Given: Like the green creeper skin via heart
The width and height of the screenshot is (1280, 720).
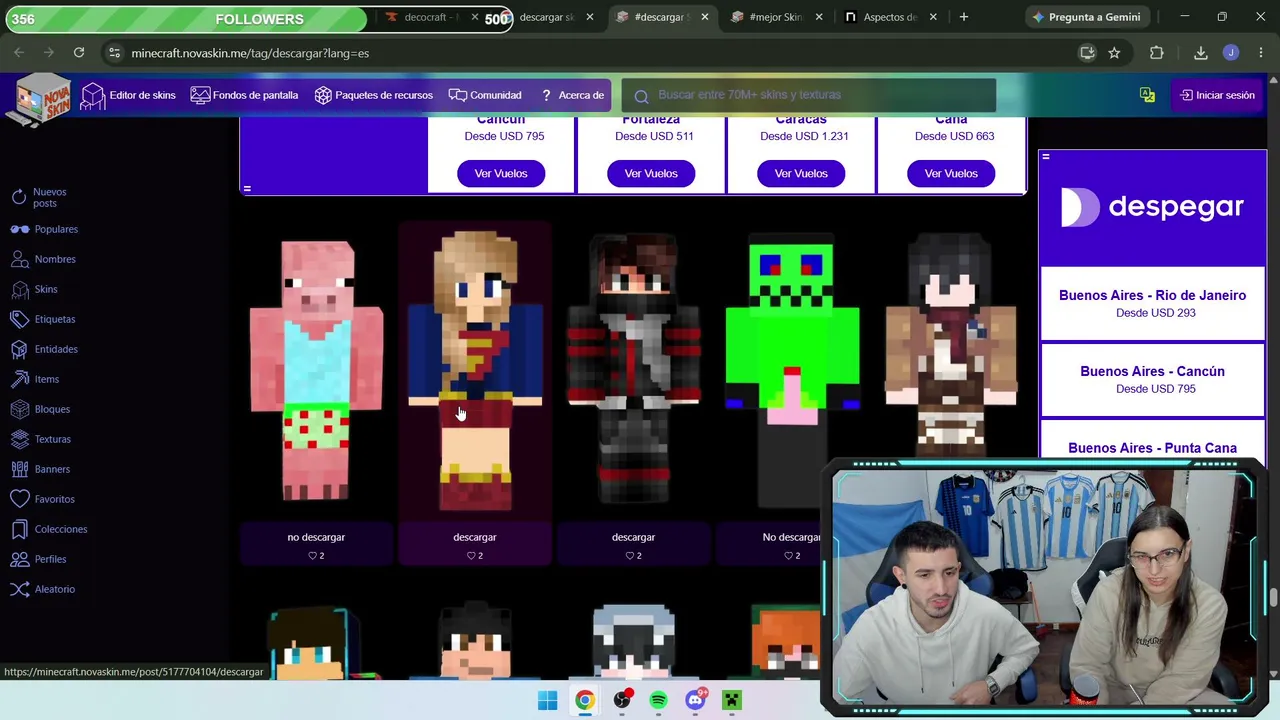Looking at the screenshot, I should click(x=789, y=556).
